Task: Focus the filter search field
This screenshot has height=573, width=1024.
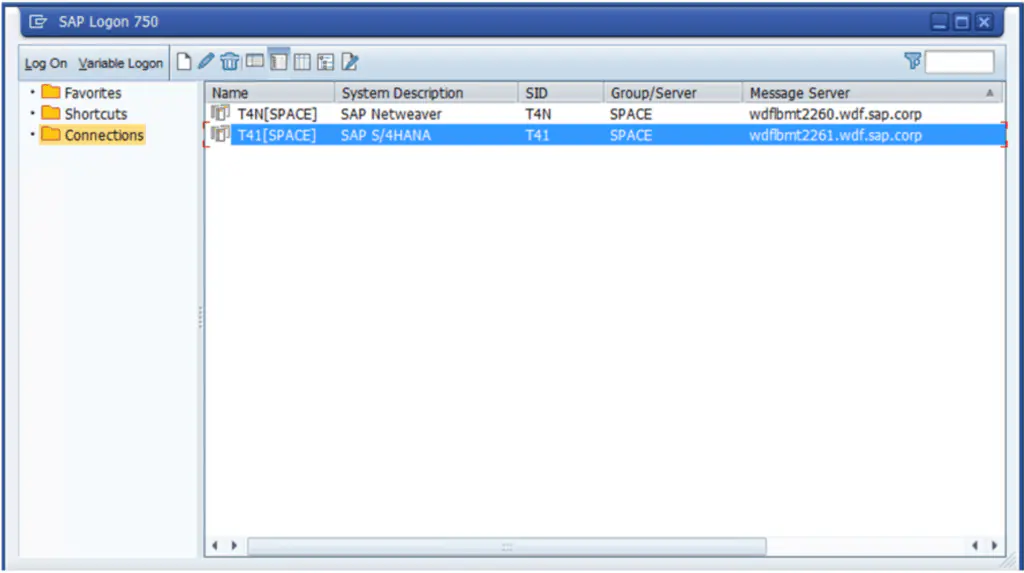Action: click(959, 62)
